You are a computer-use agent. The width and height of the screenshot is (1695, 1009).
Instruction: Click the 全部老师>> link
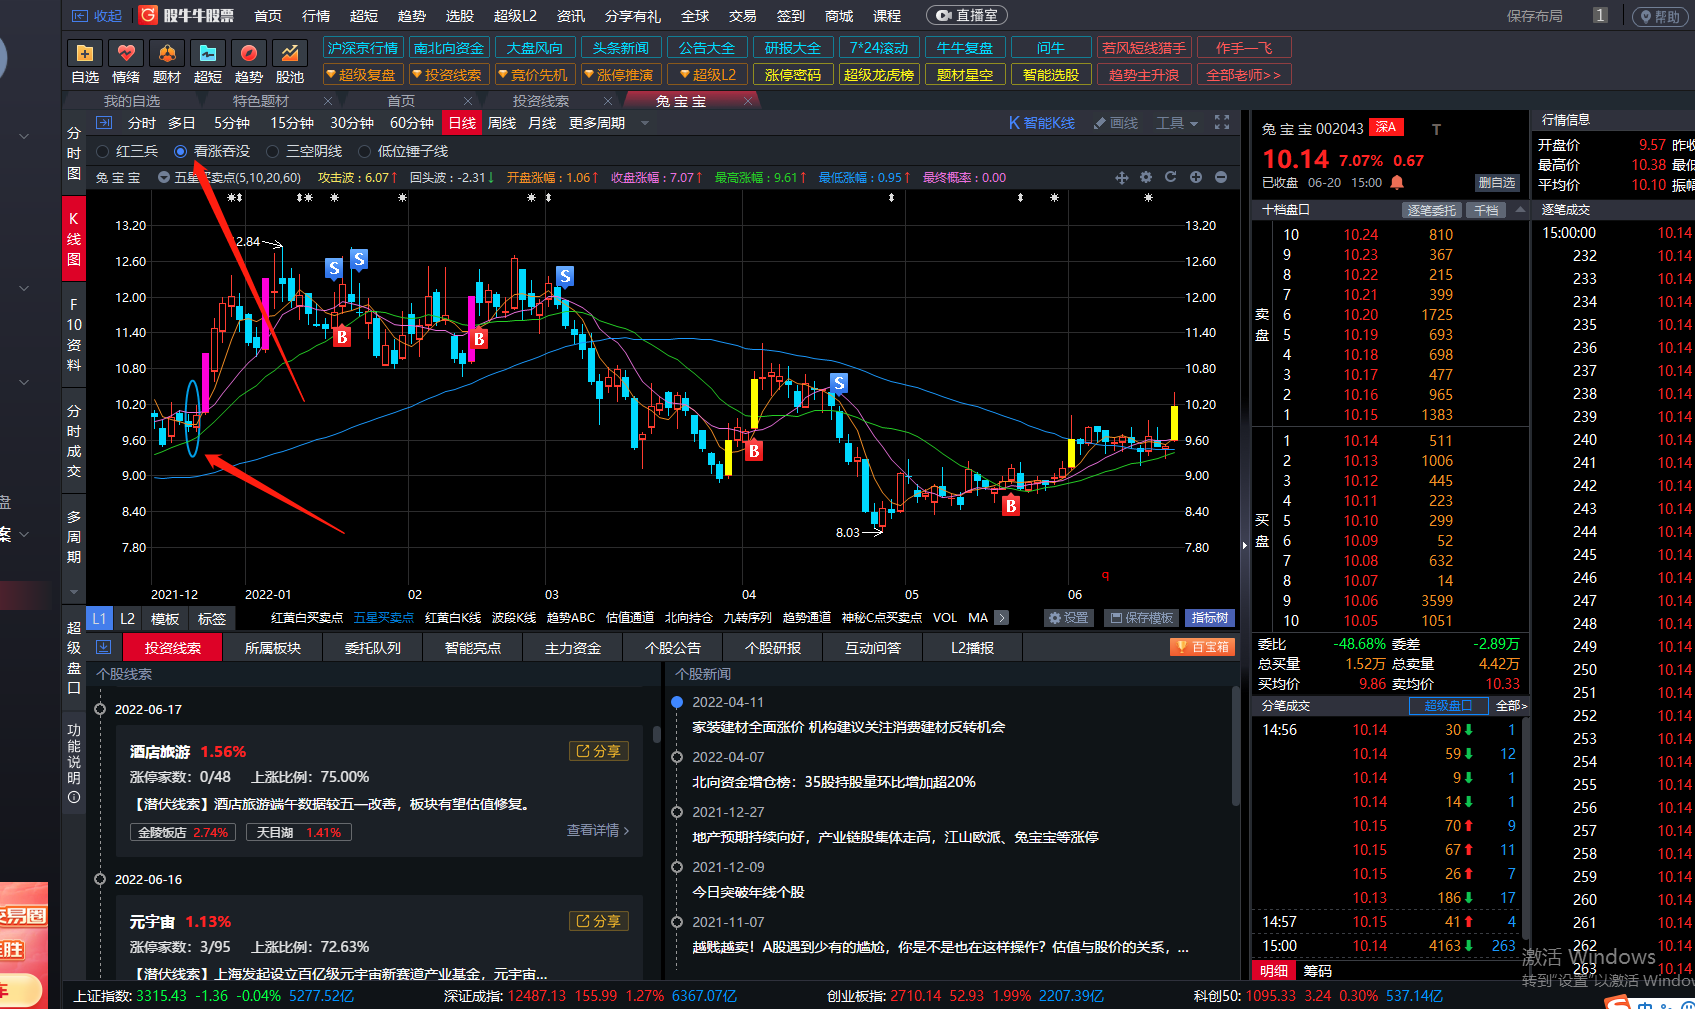pos(1244,75)
